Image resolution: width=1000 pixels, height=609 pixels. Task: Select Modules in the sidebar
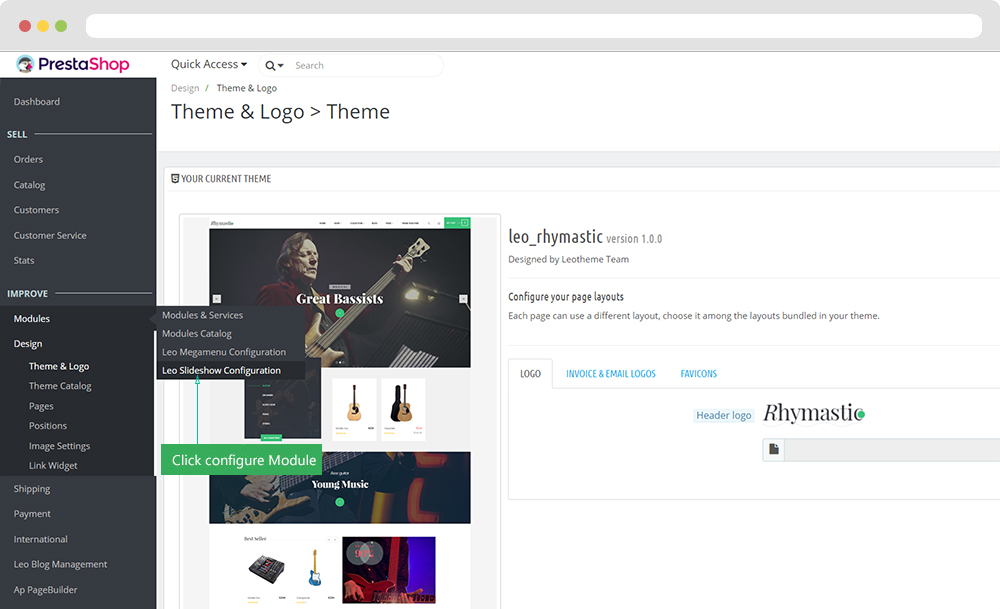tap(32, 318)
